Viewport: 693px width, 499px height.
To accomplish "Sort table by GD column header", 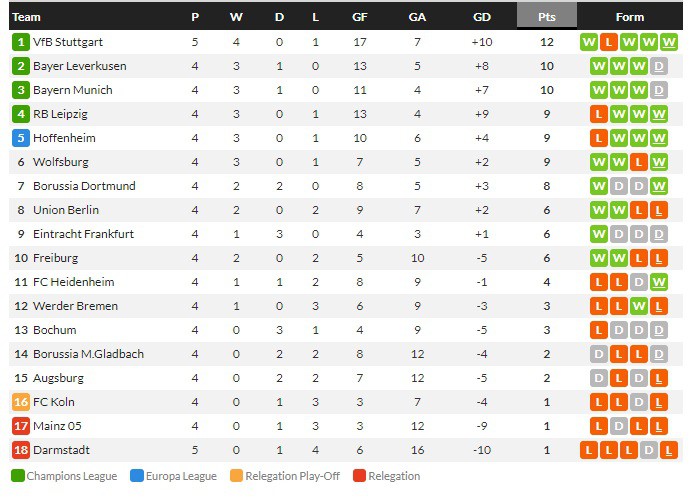I will point(482,17).
